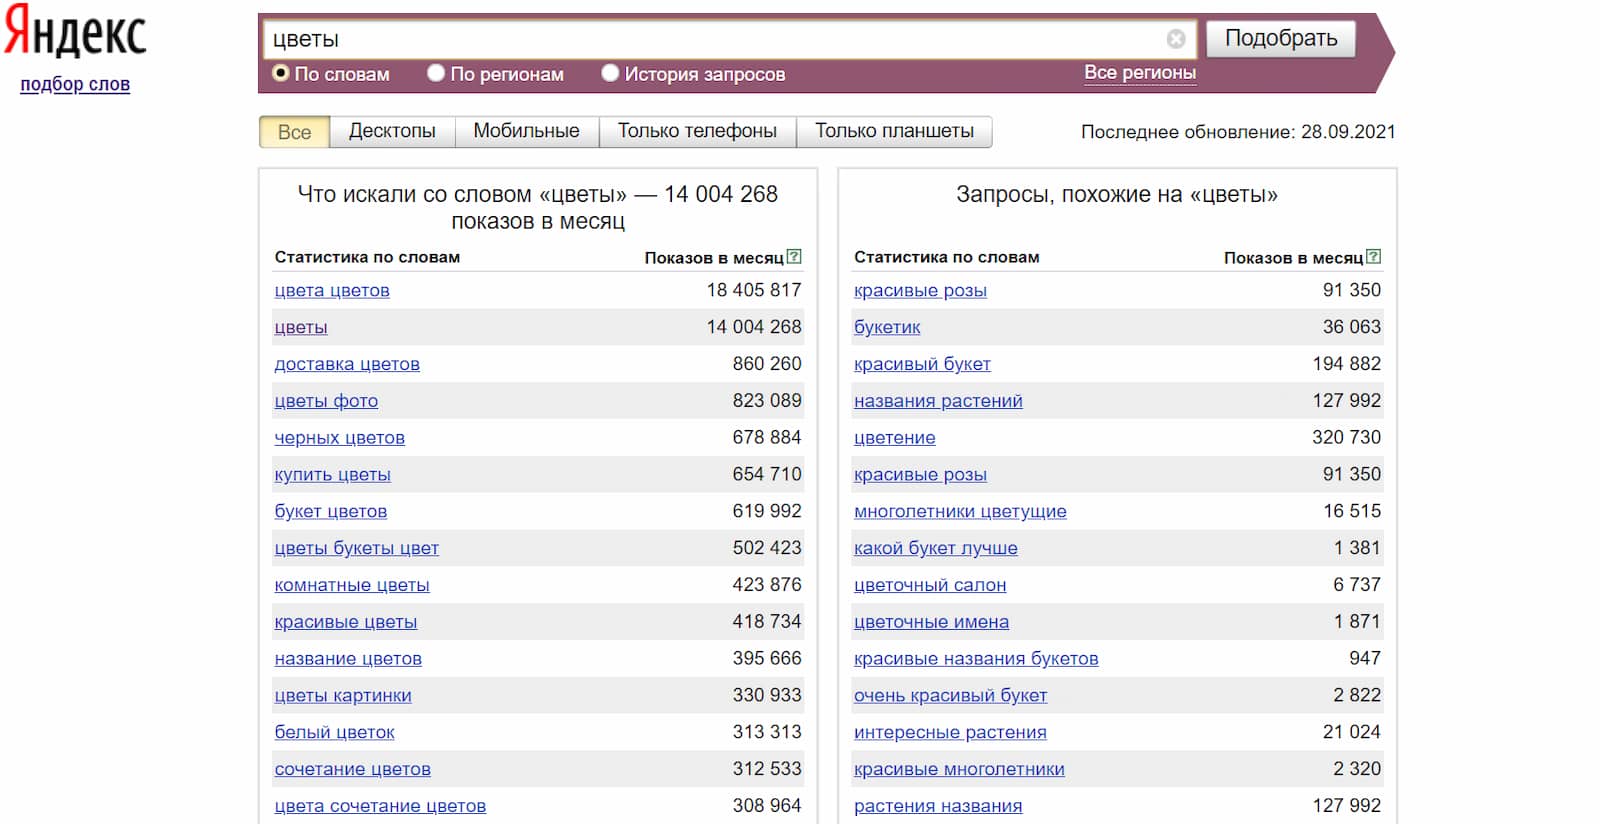Open the "цветочный салон" similar query
Image resolution: width=1600 pixels, height=824 pixels.
click(x=930, y=585)
